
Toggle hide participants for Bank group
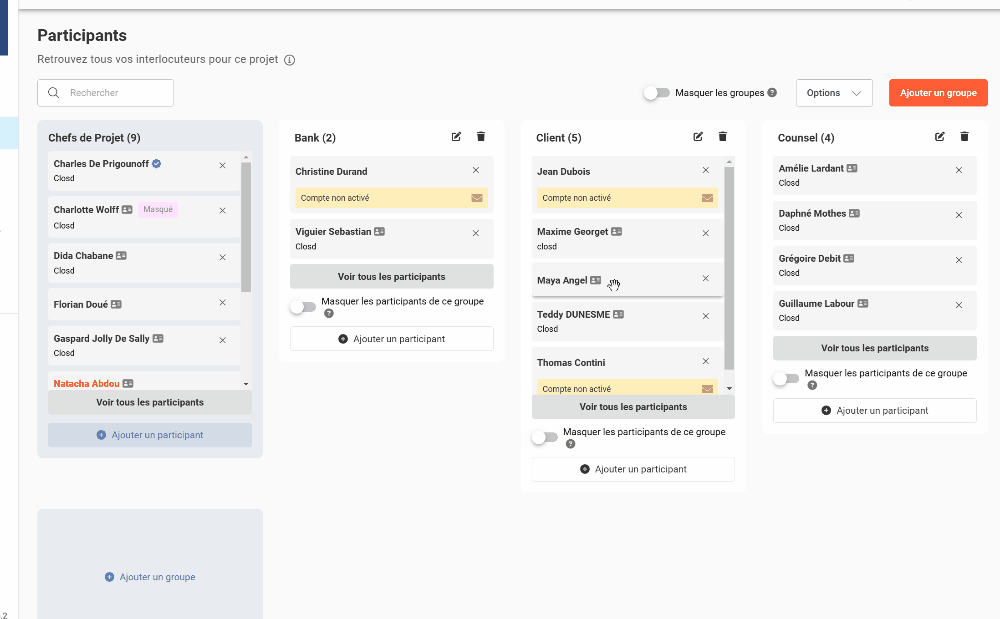302,307
